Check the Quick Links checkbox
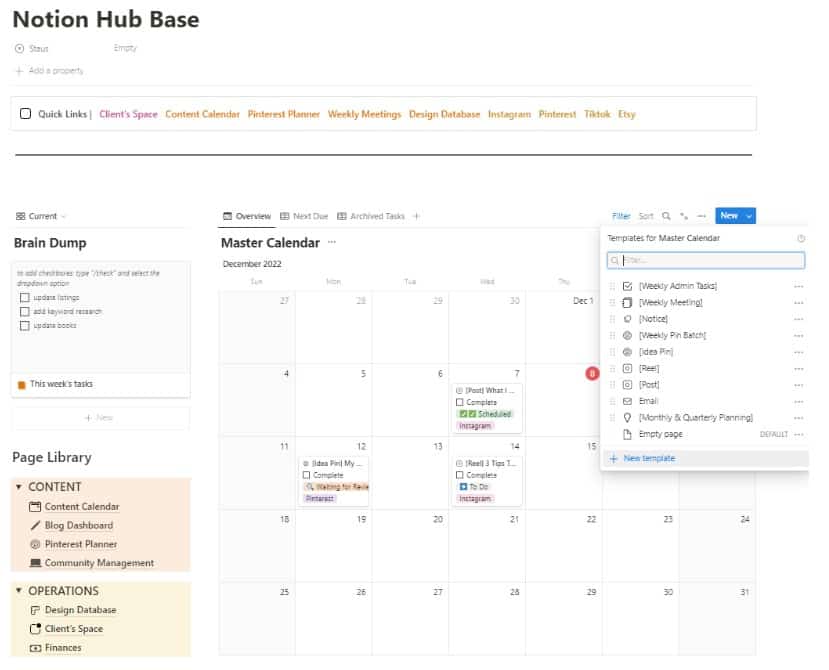This screenshot has width=829, height=670. [x=25, y=114]
